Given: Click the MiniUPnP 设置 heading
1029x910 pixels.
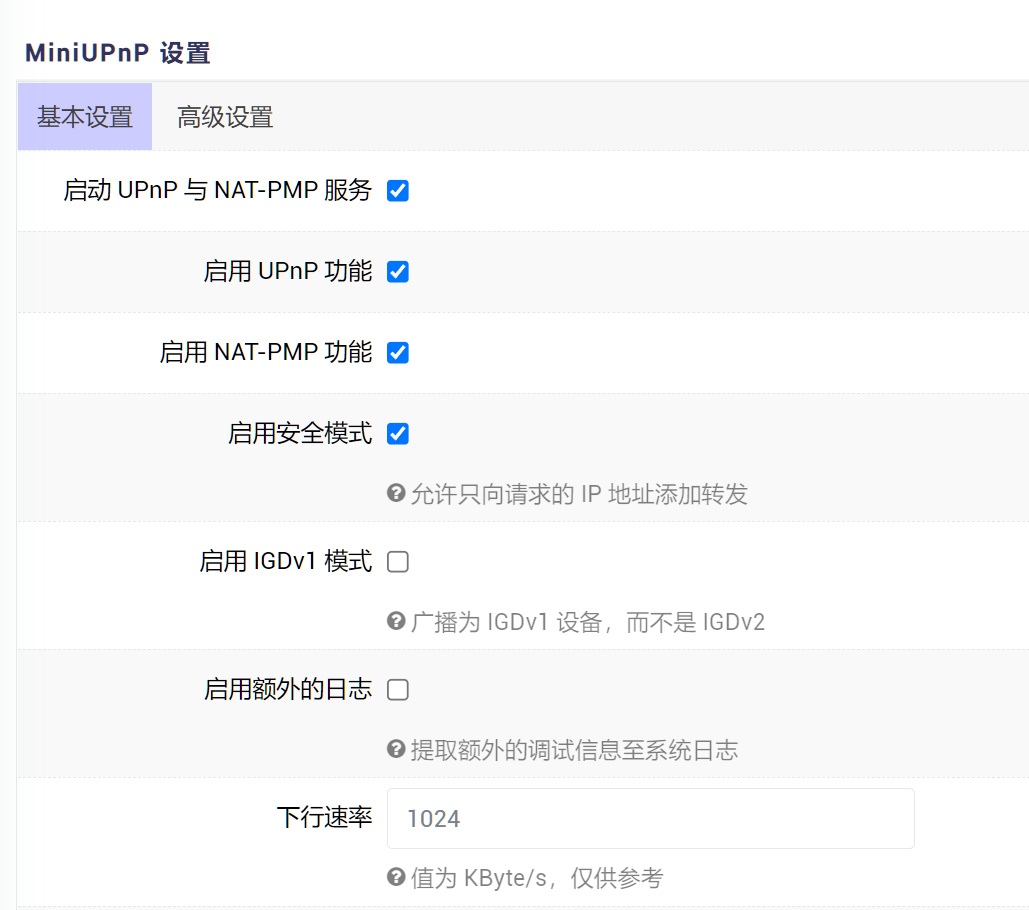Looking at the screenshot, I should click(117, 52).
